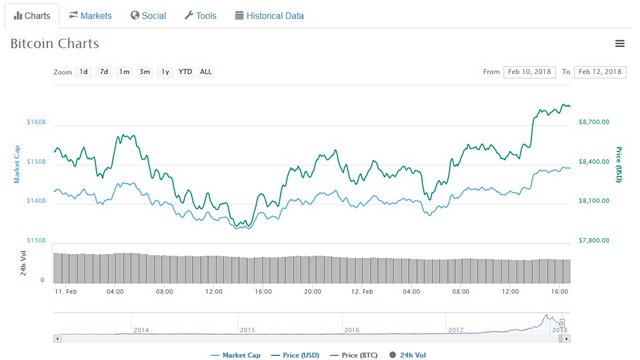The width and height of the screenshot is (640, 360).
Task: Switch to the Charts tab
Action: [32, 16]
